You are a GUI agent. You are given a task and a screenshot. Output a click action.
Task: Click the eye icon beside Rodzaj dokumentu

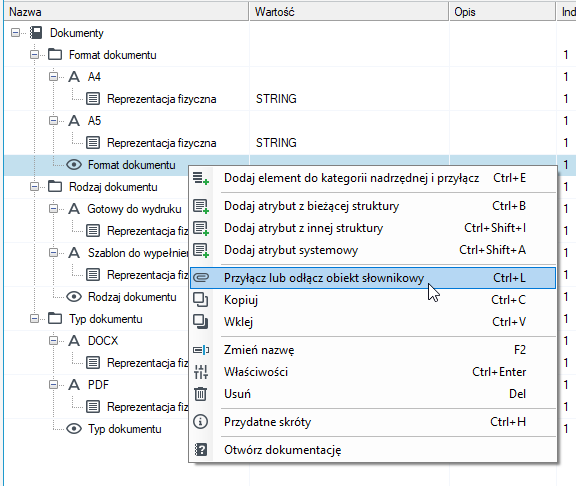click(x=74, y=296)
